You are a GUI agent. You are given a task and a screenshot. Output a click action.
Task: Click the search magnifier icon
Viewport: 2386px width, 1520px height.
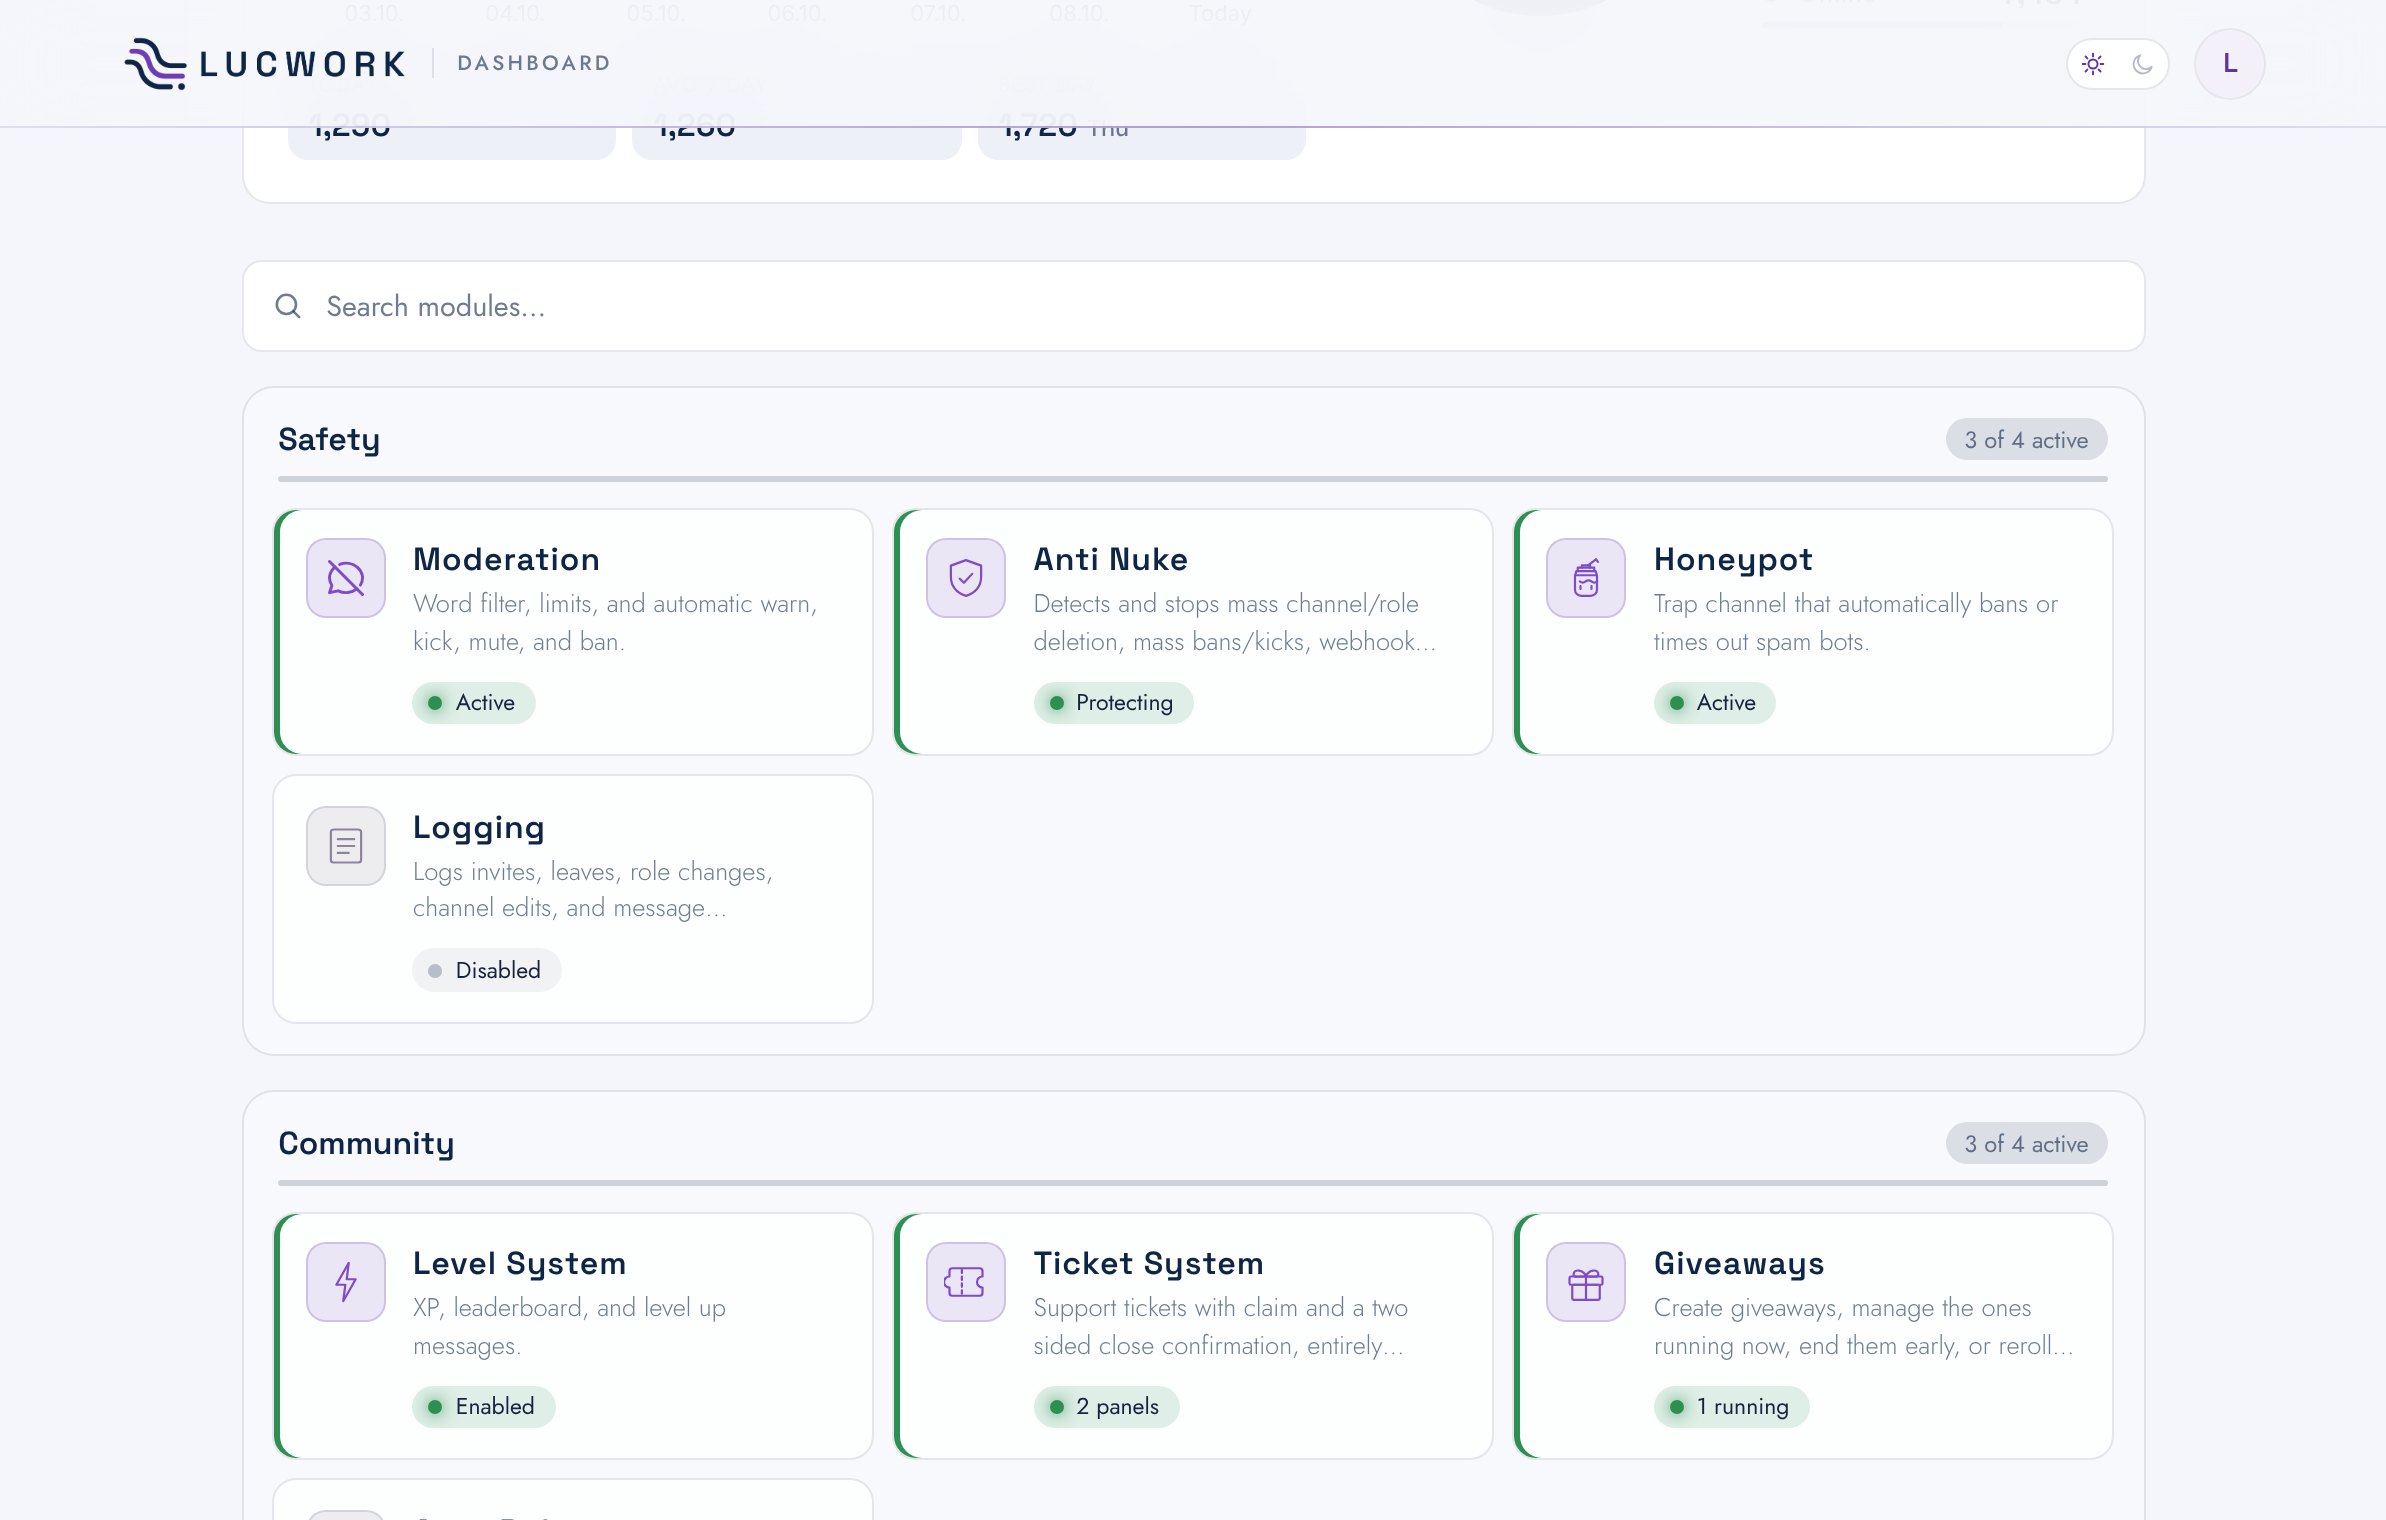[288, 306]
